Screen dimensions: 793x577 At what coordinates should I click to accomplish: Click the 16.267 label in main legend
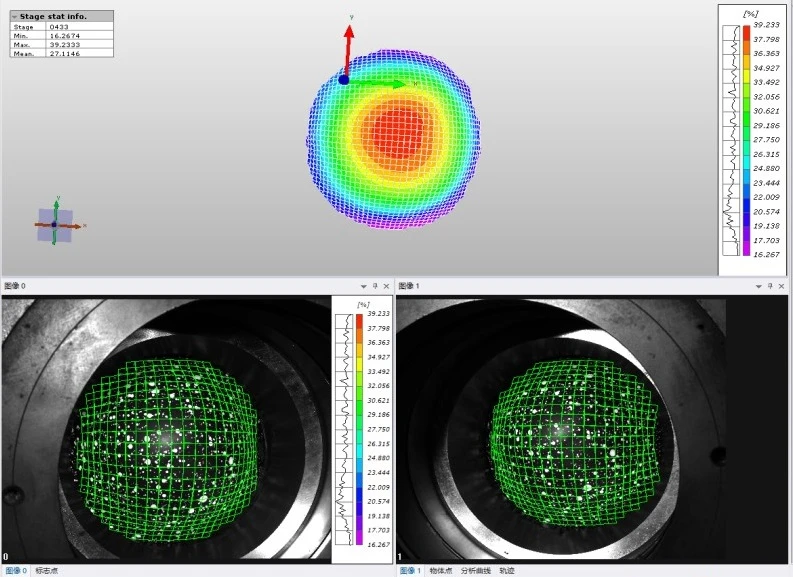[766, 254]
